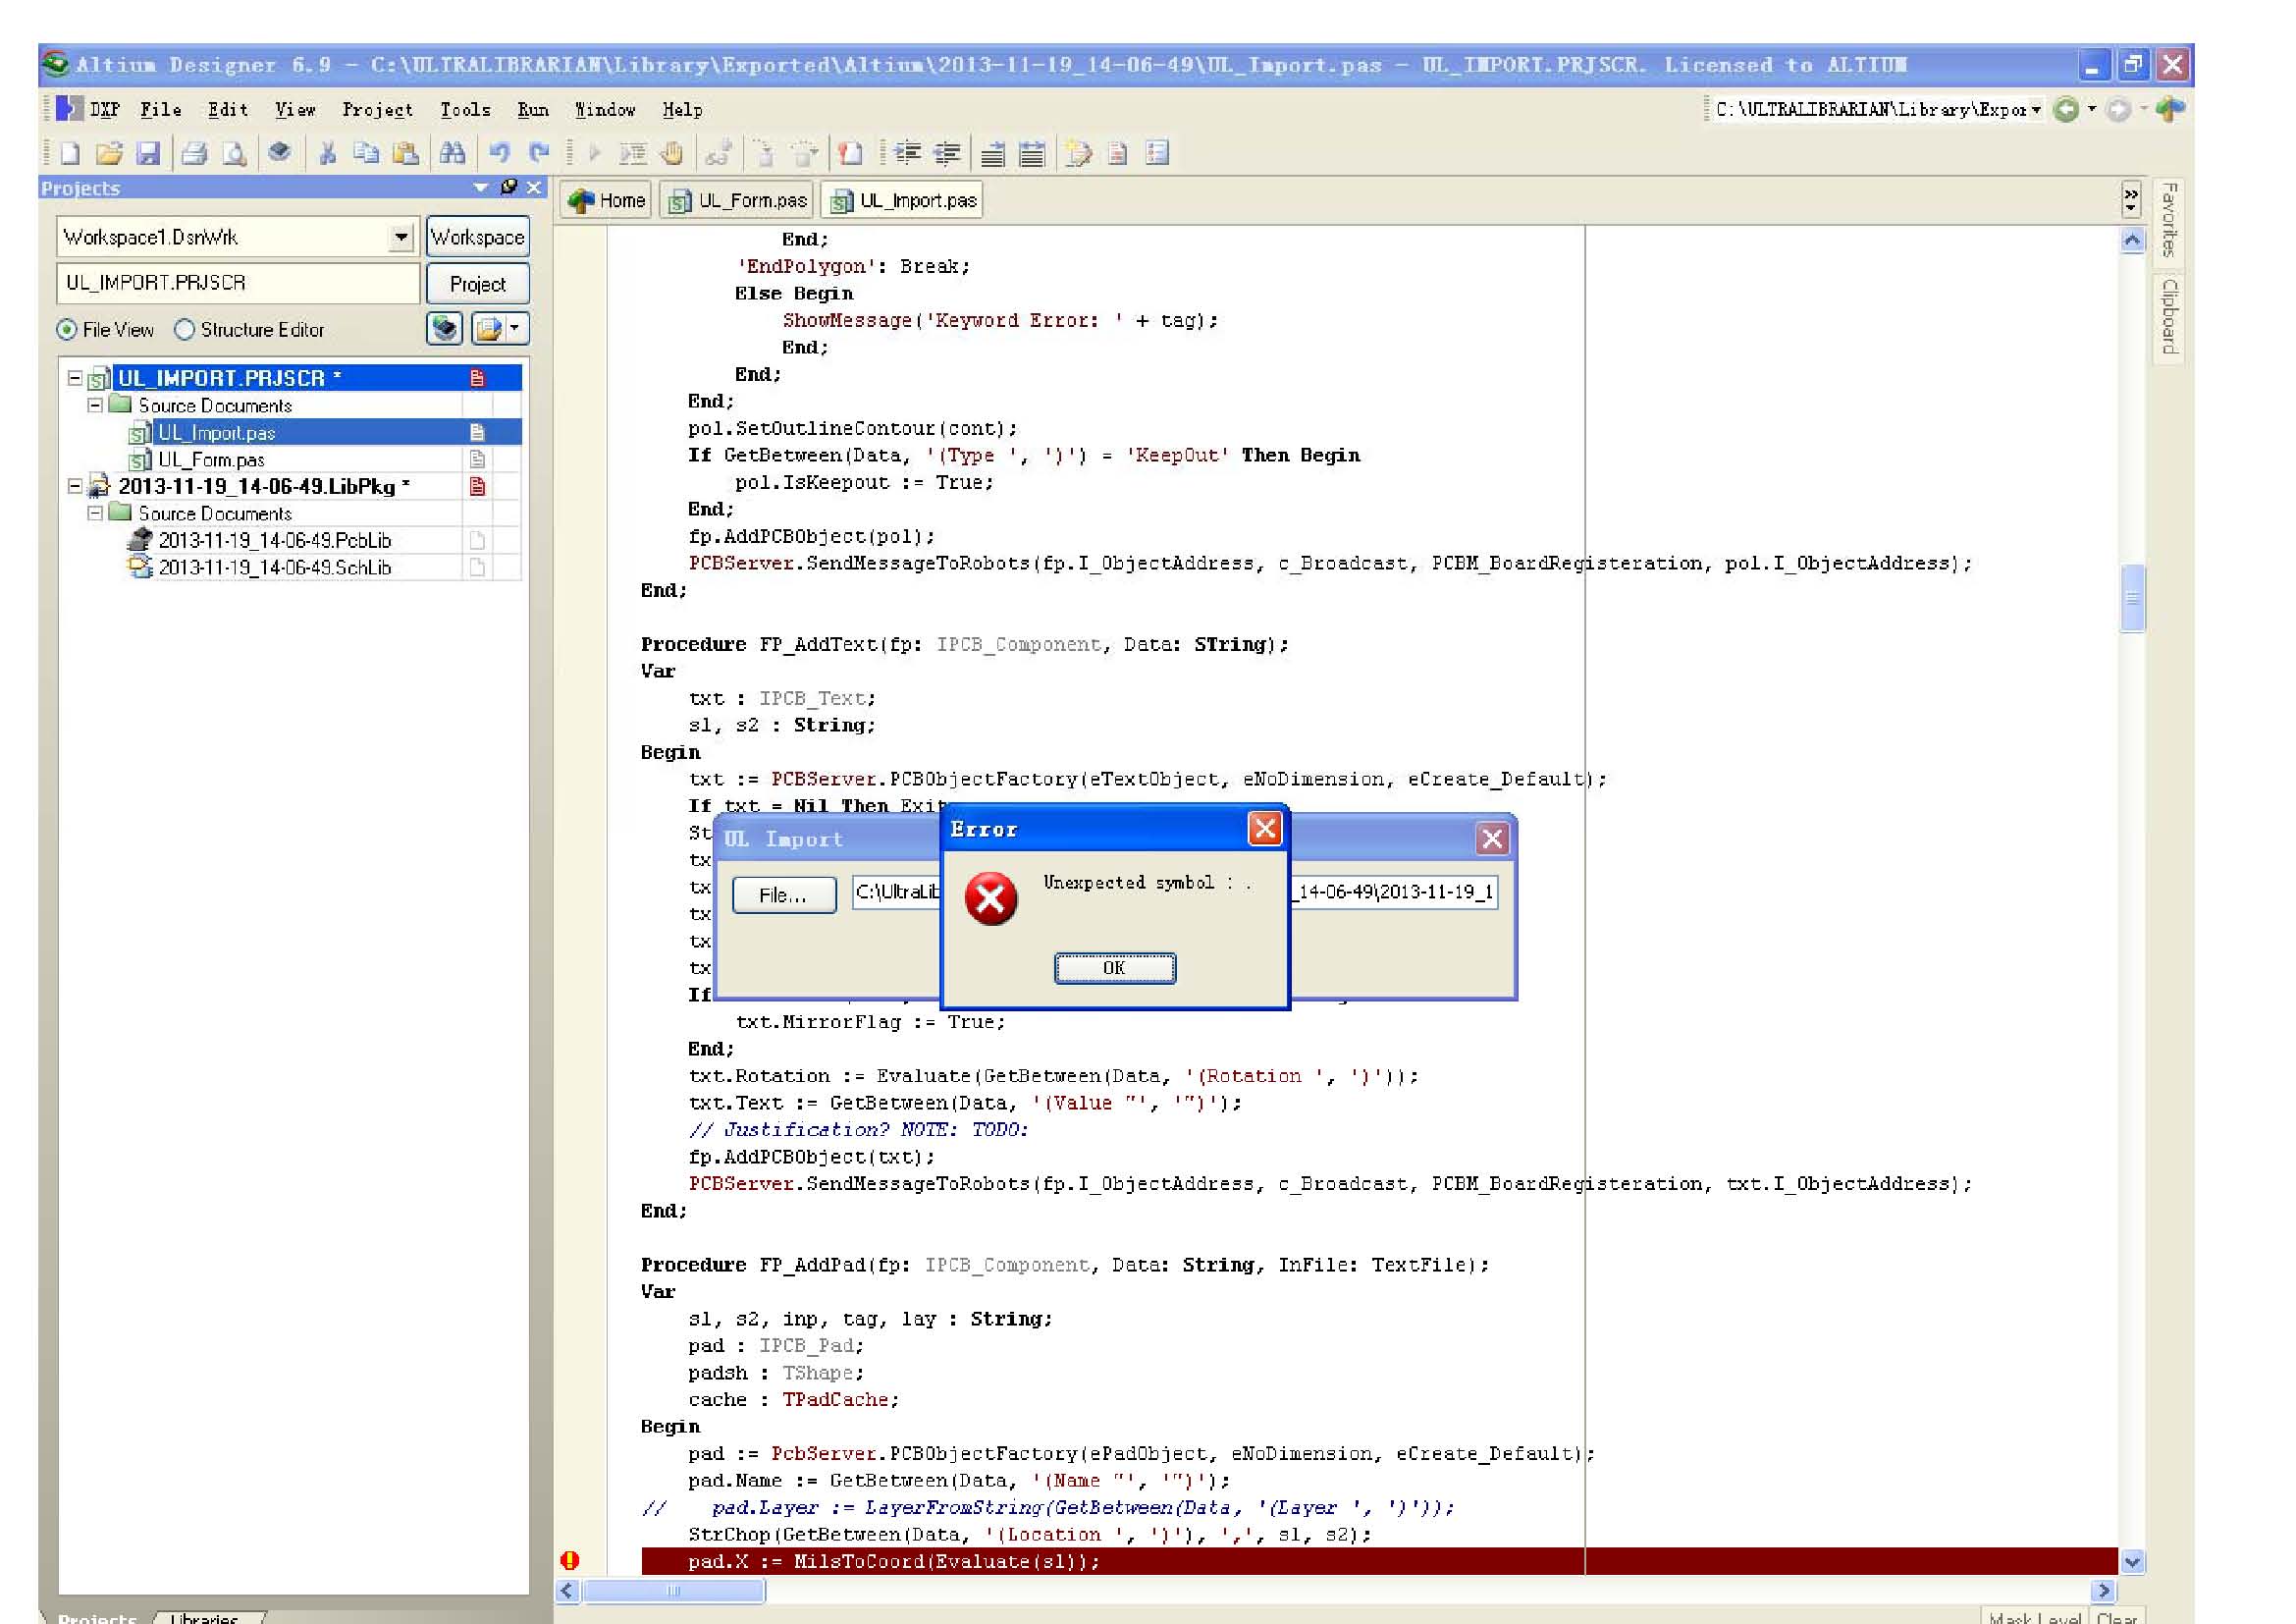Collapse the 2013-11-19_14-06-49.LibPkg tree node
The image size is (2296, 1624).
[75, 486]
